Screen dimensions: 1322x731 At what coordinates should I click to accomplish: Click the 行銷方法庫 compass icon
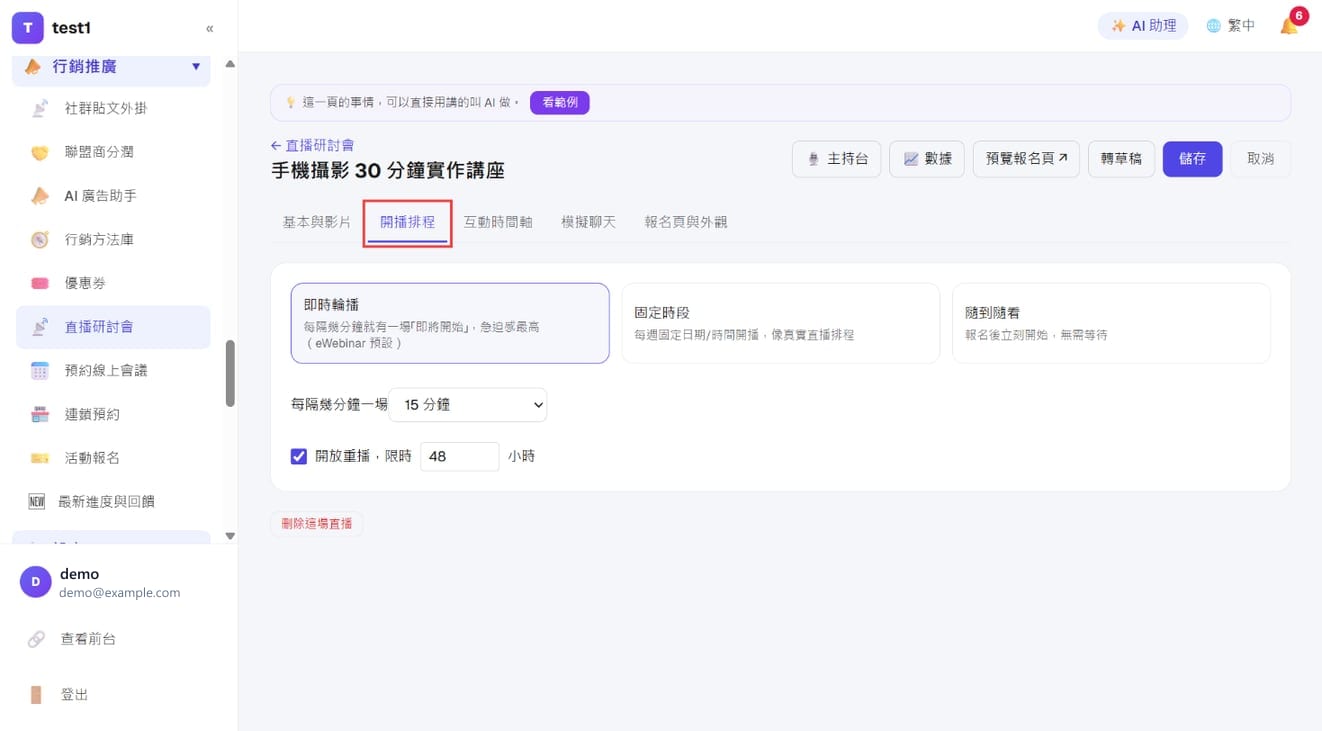point(40,239)
